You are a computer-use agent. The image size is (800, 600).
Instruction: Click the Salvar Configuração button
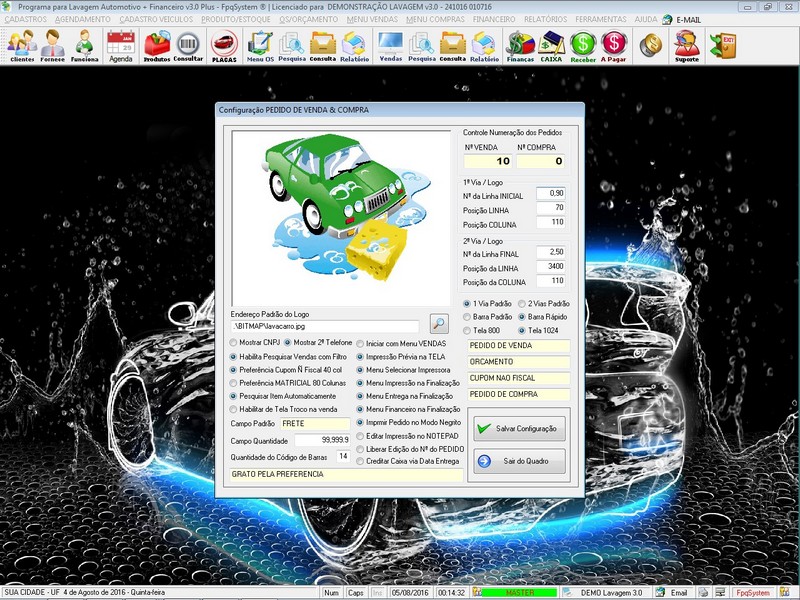coord(517,428)
